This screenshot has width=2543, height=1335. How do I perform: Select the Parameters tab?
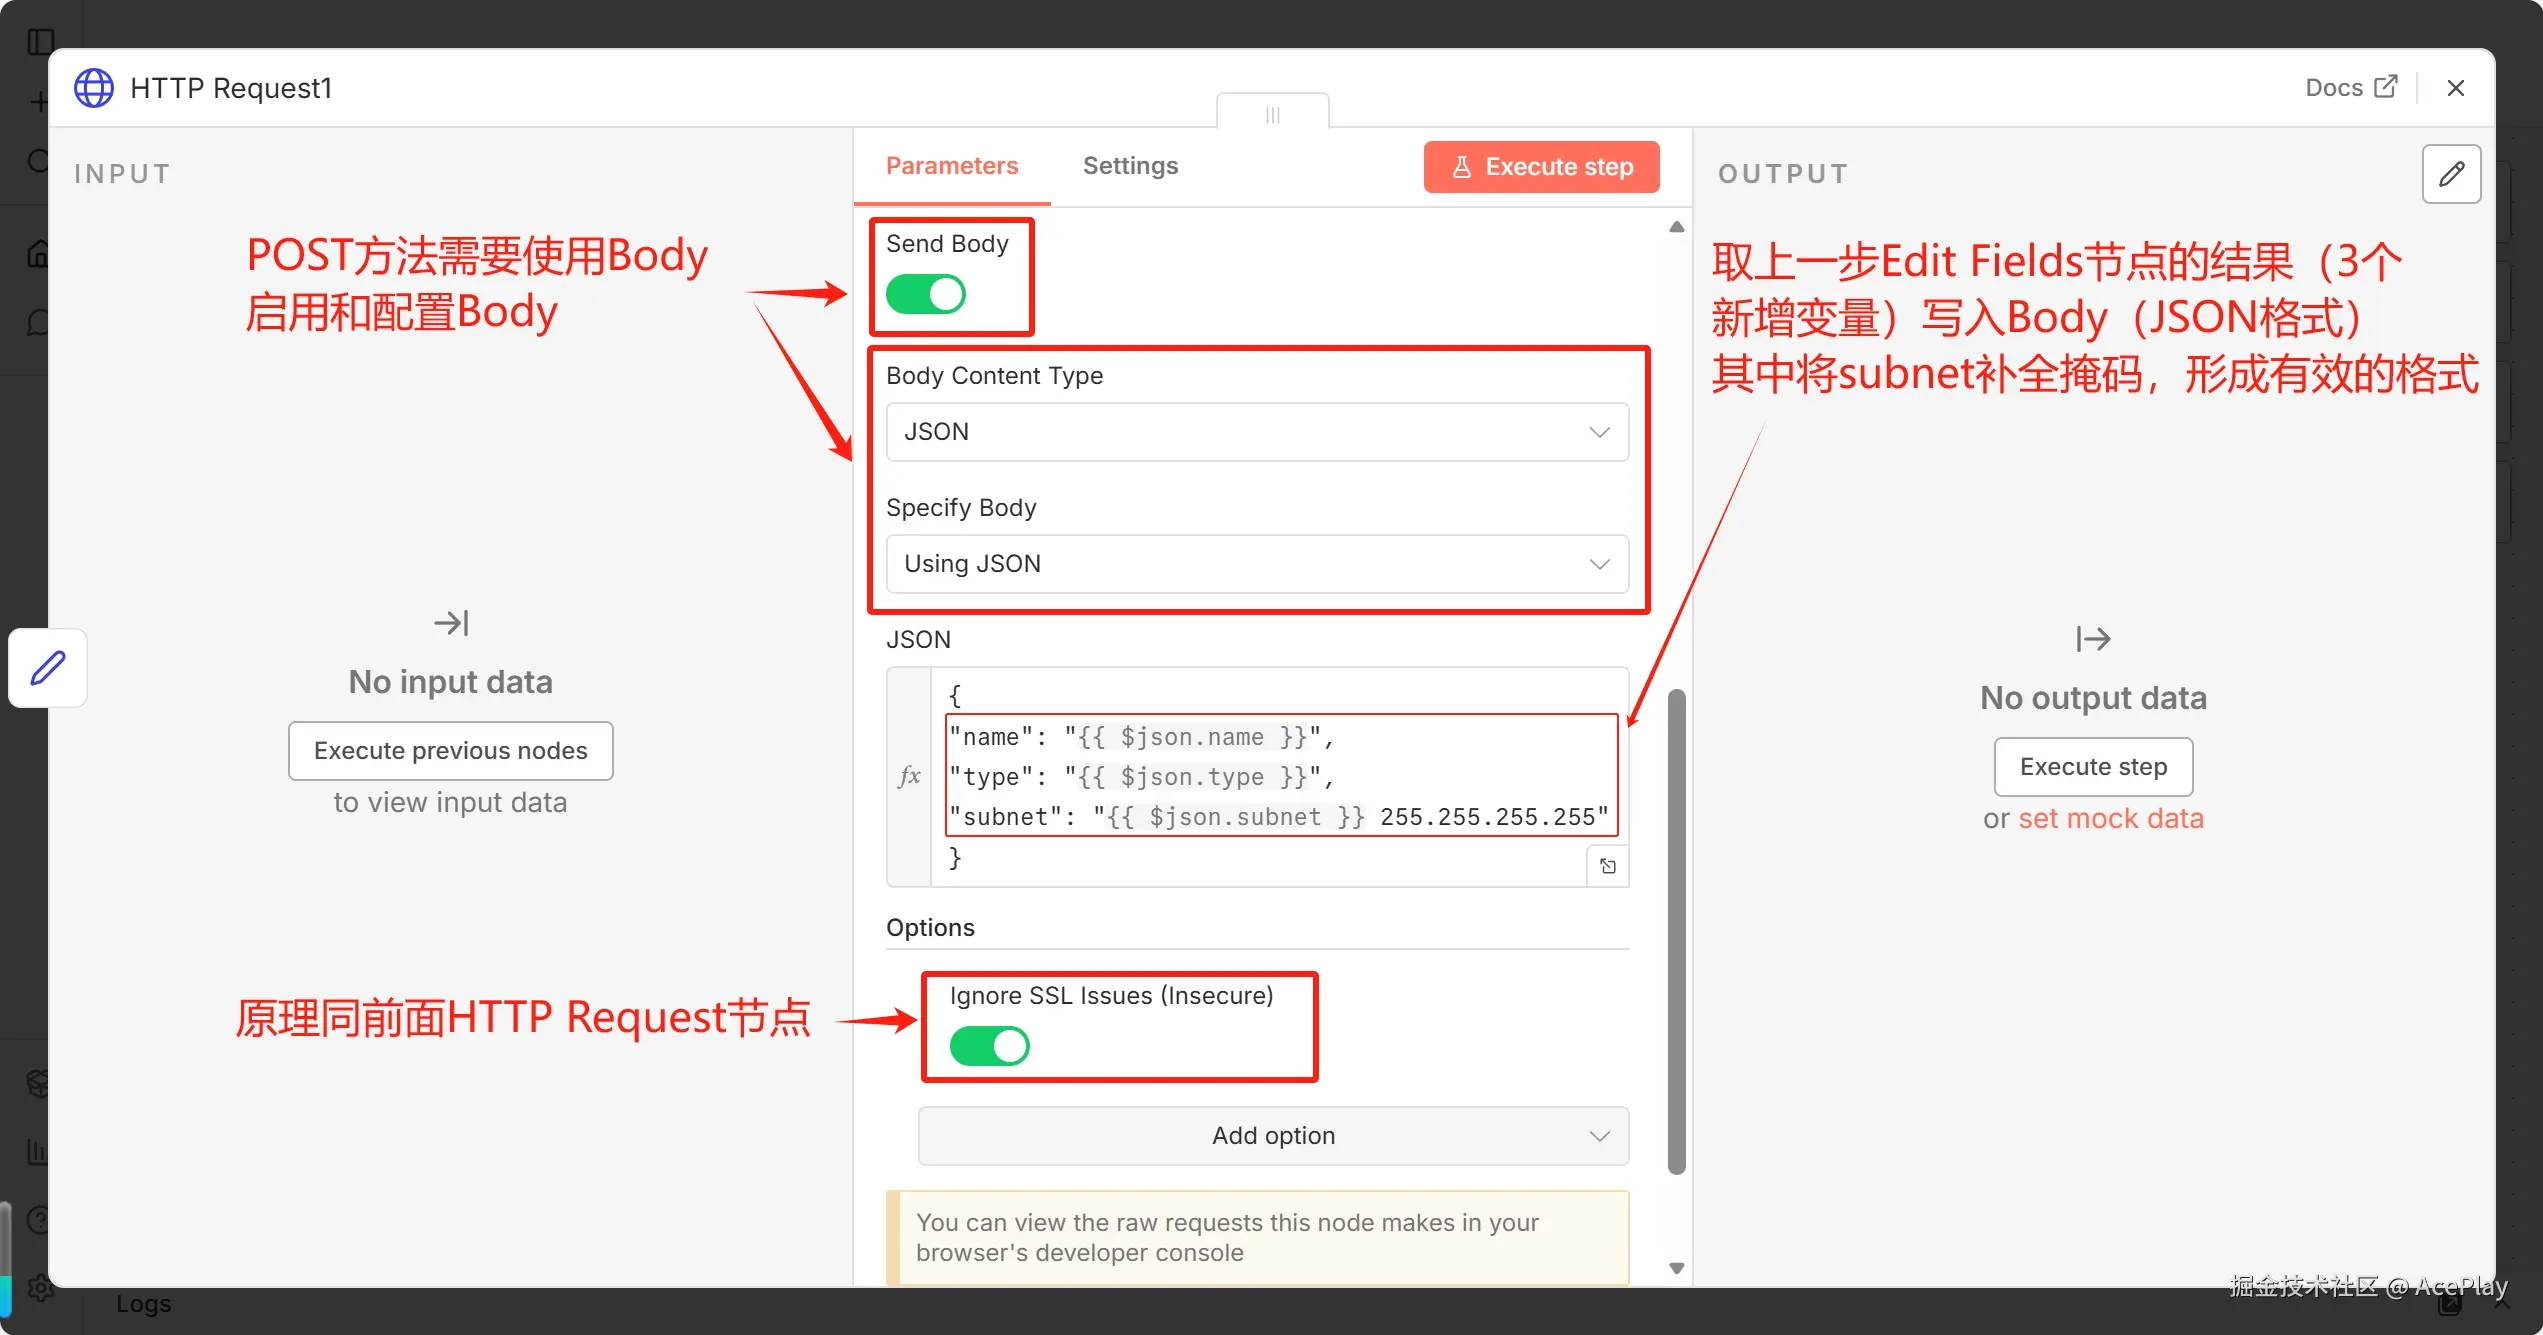pos(951,165)
